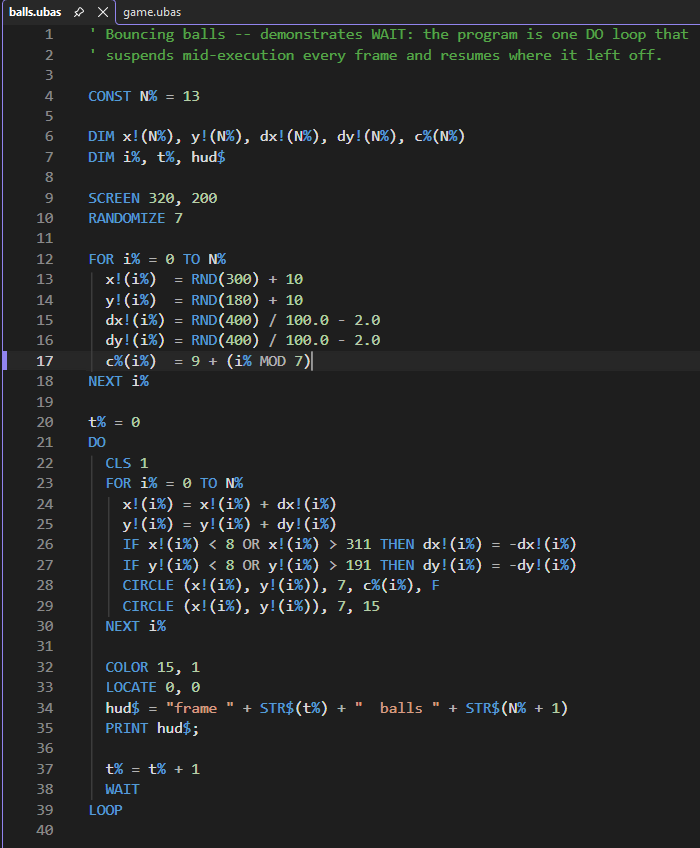Pin the balls.ubas tab
The image size is (700, 848).
[79, 12]
